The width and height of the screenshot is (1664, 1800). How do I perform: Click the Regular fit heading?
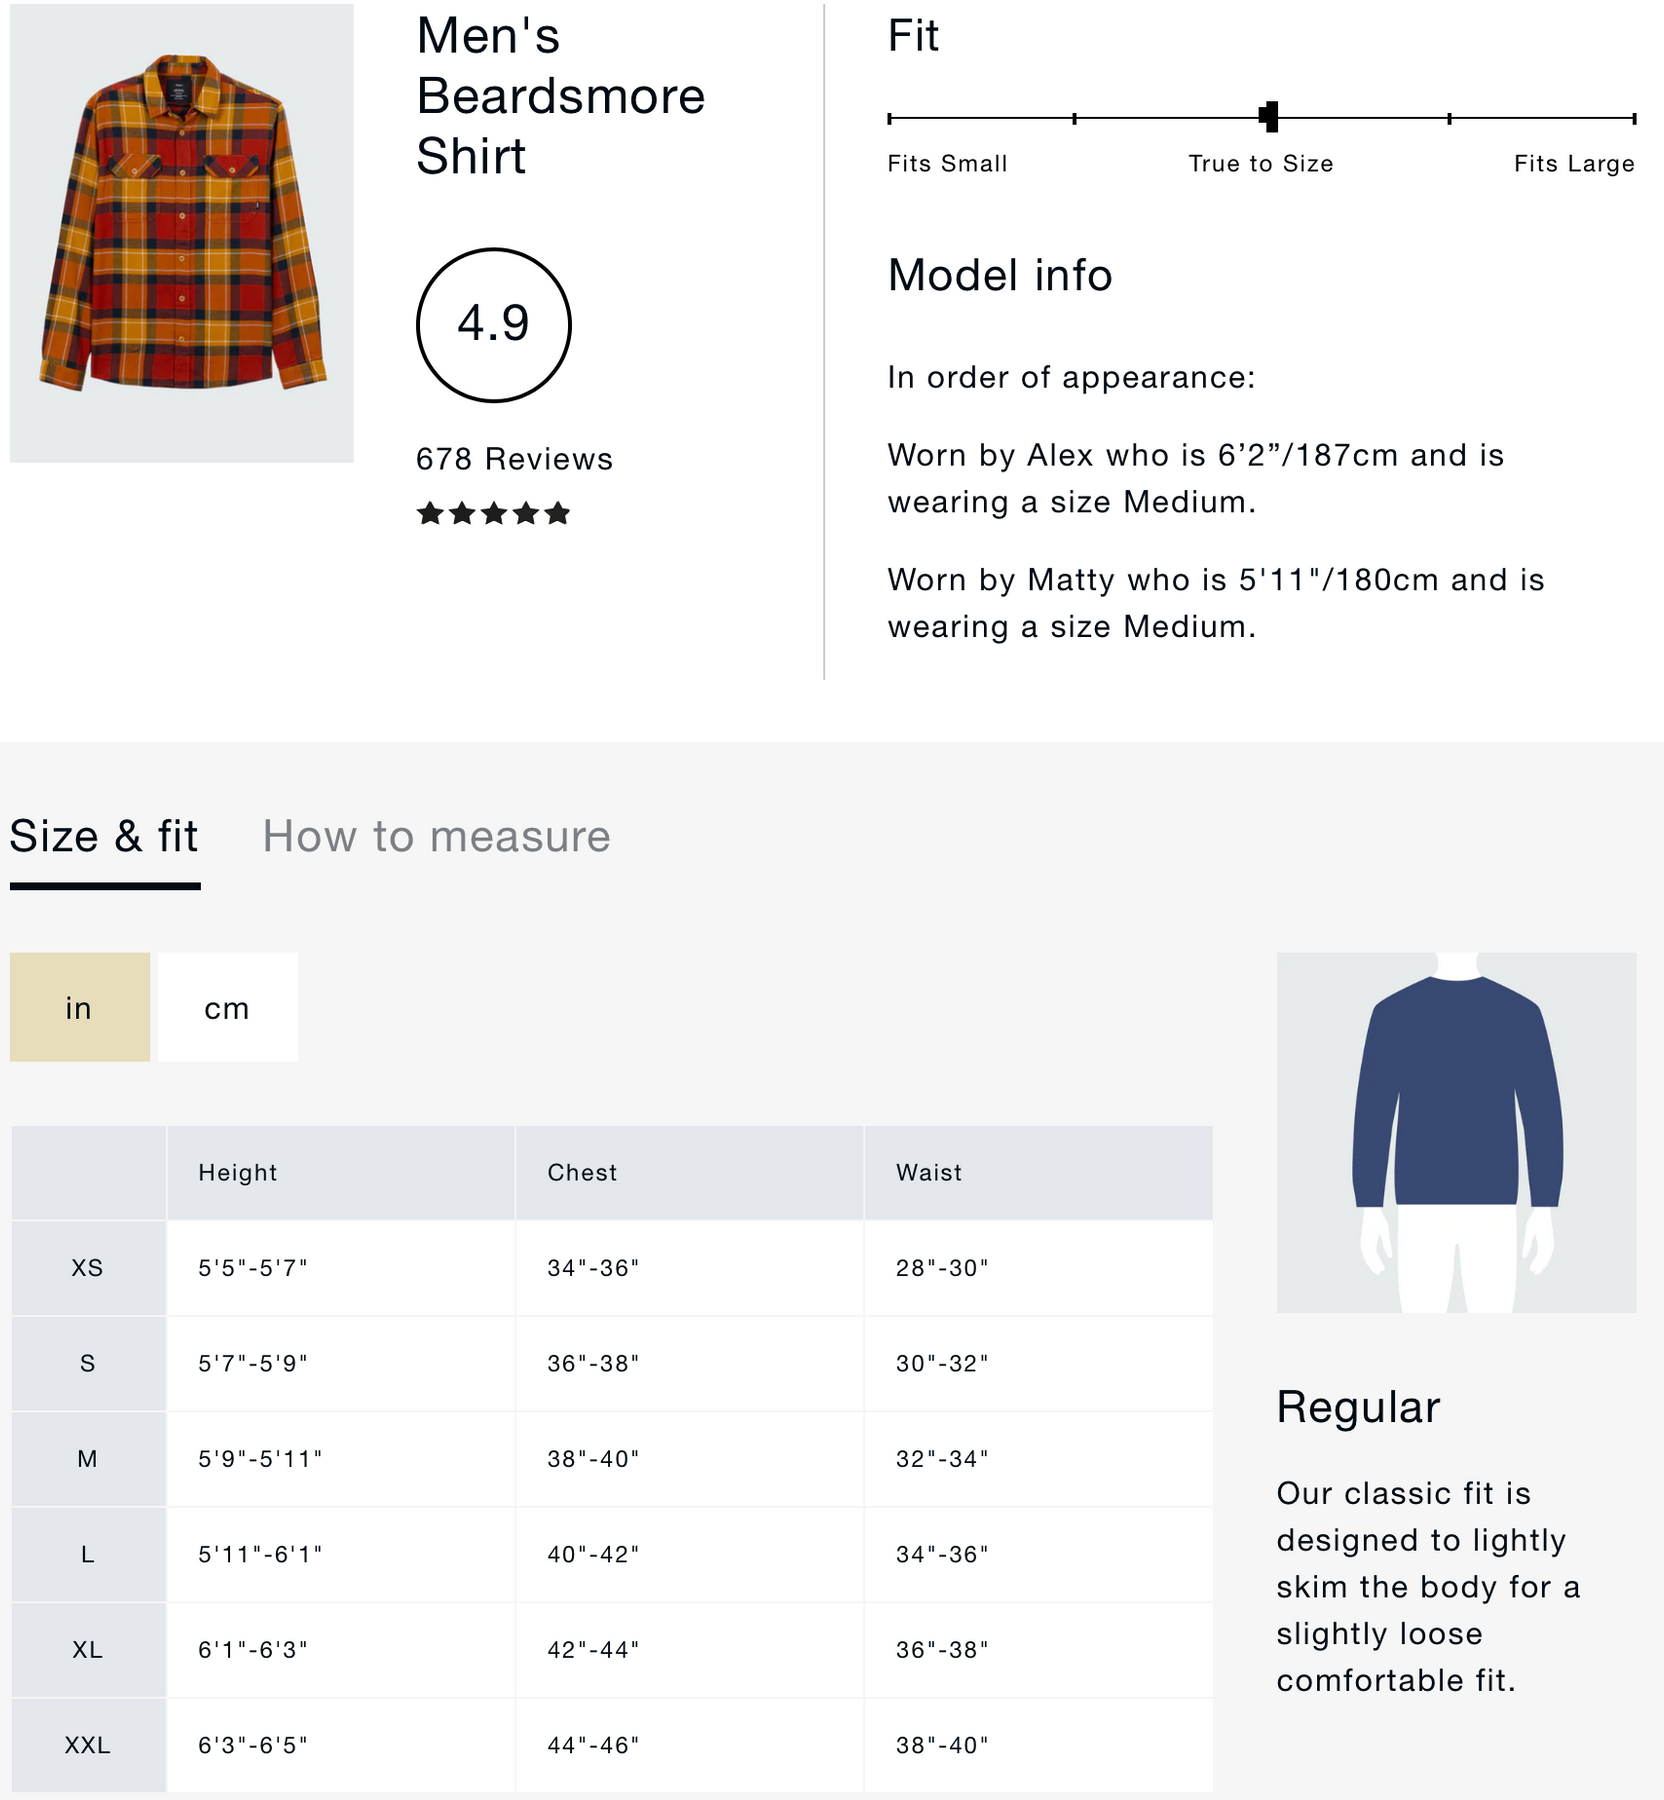click(1357, 1407)
